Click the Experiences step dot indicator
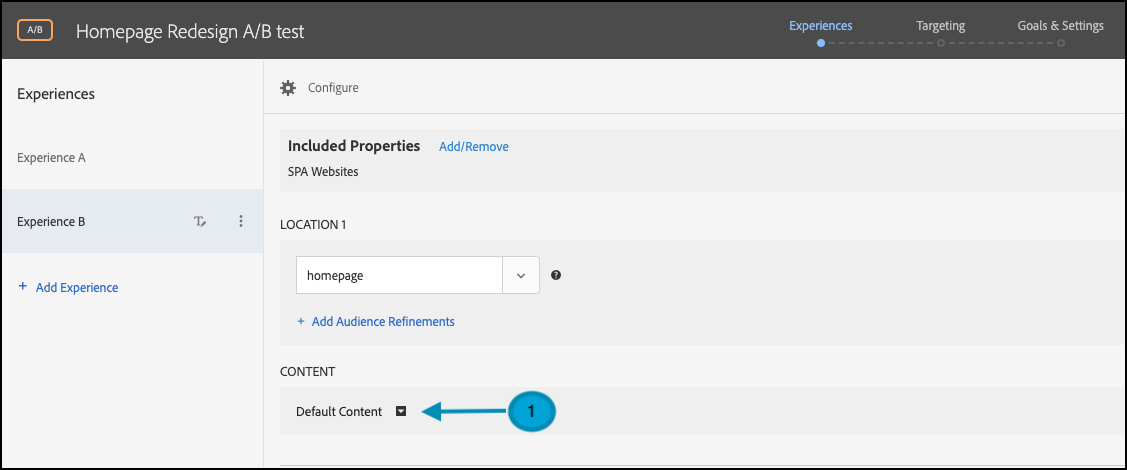This screenshot has width=1127, height=470. (x=820, y=43)
